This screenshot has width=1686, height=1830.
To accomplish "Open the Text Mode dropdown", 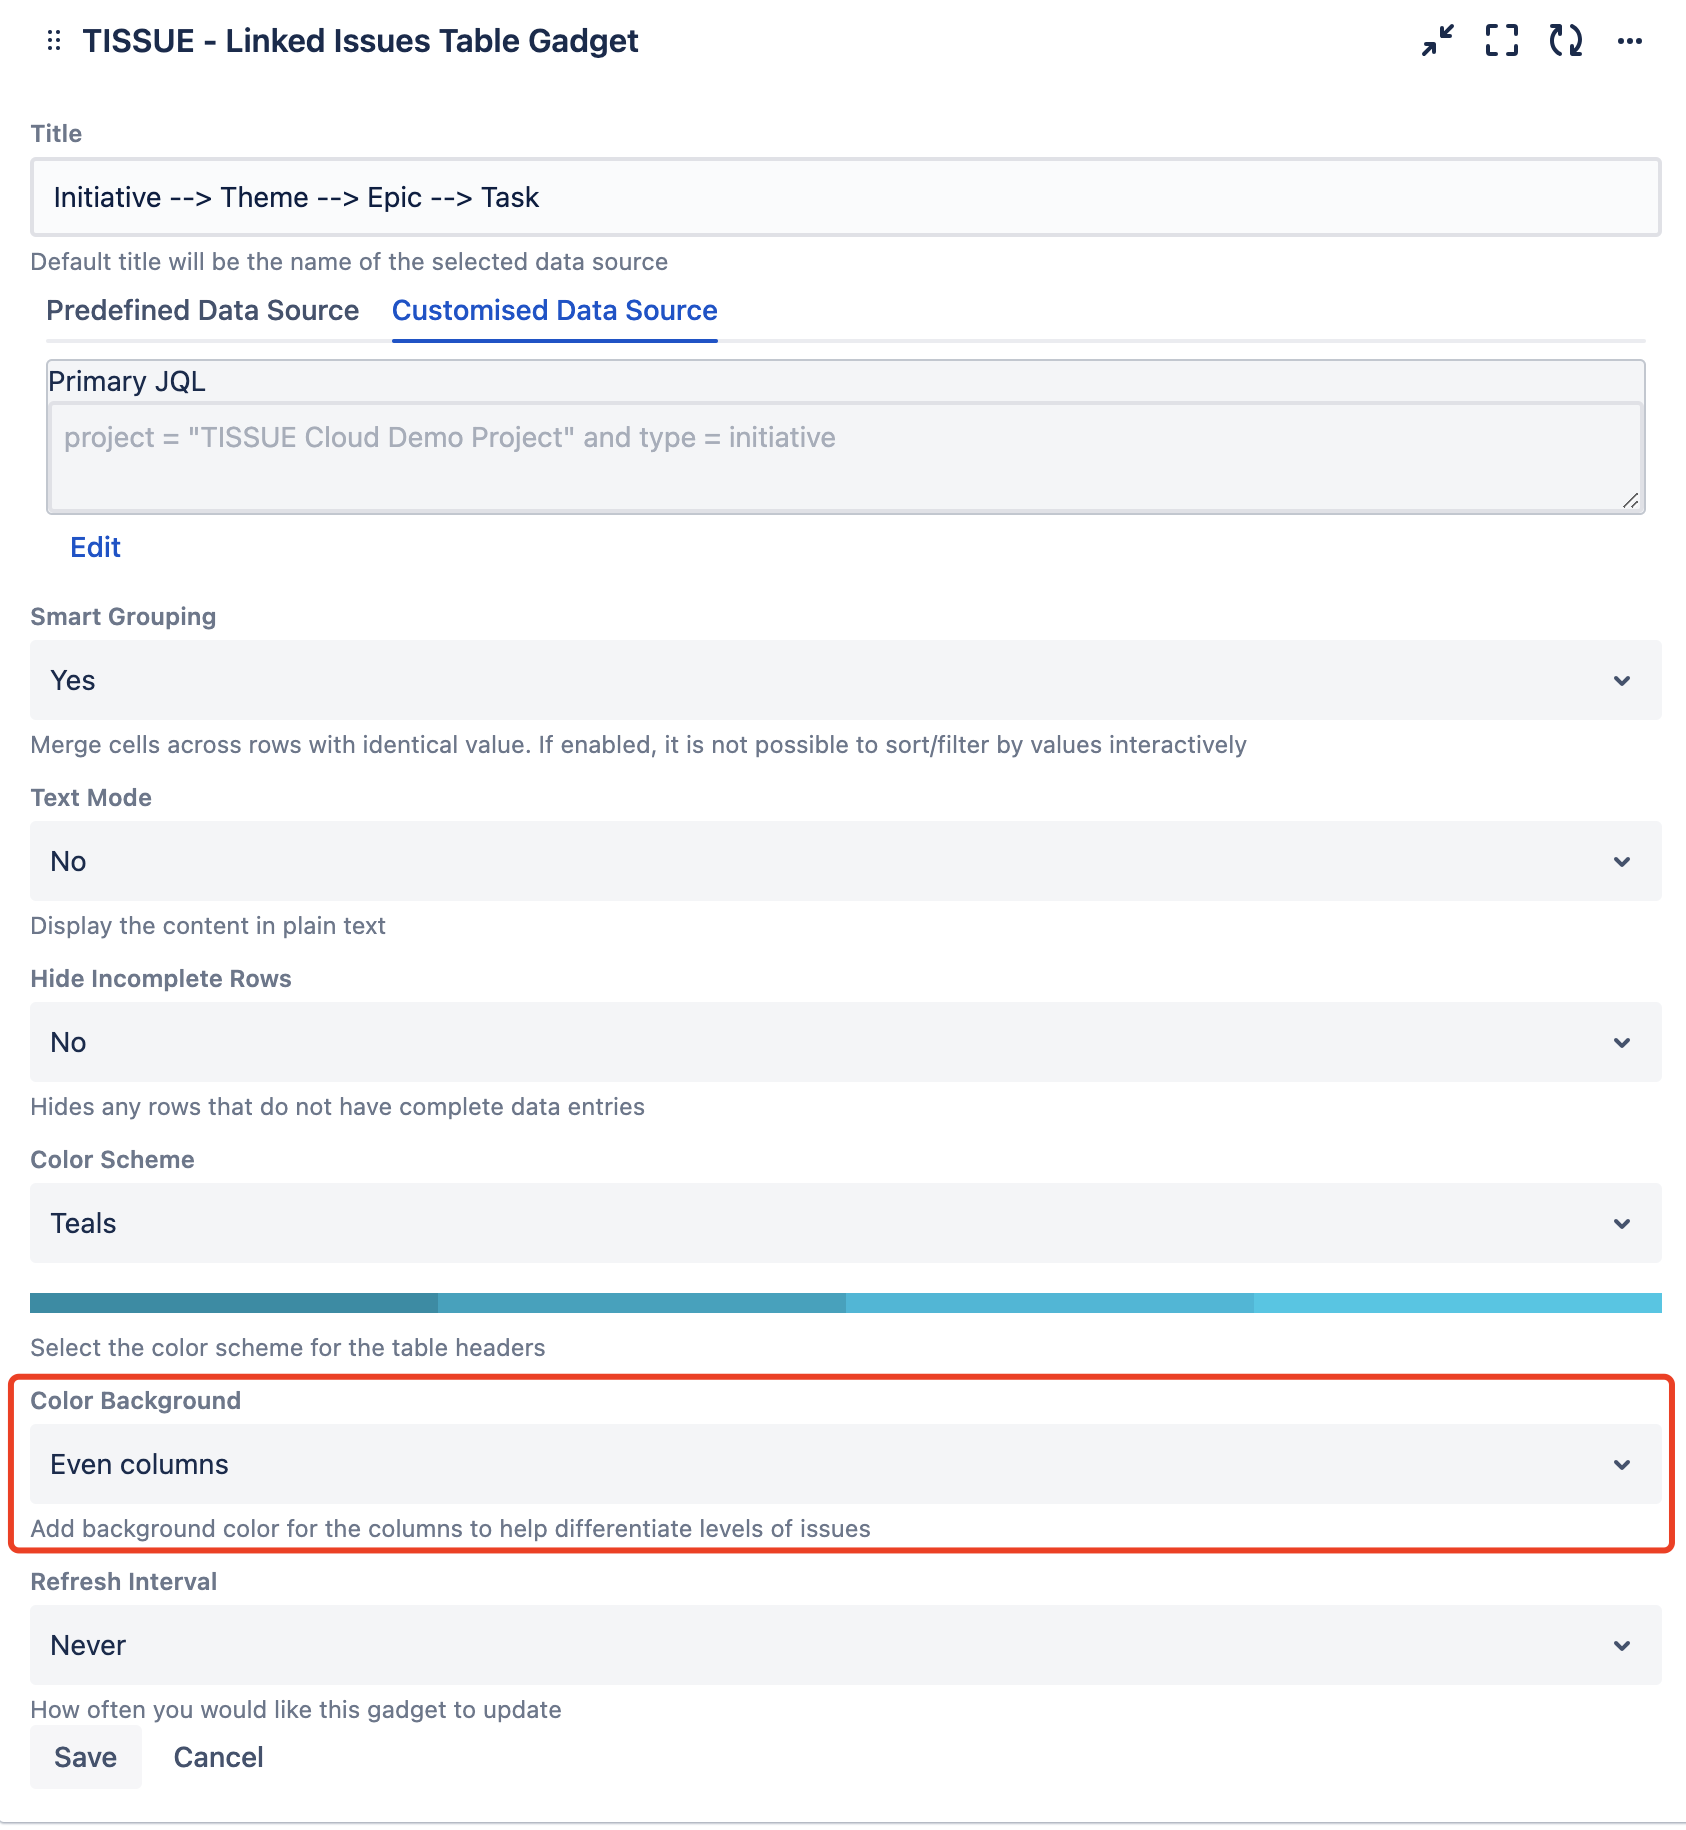I will click(845, 861).
